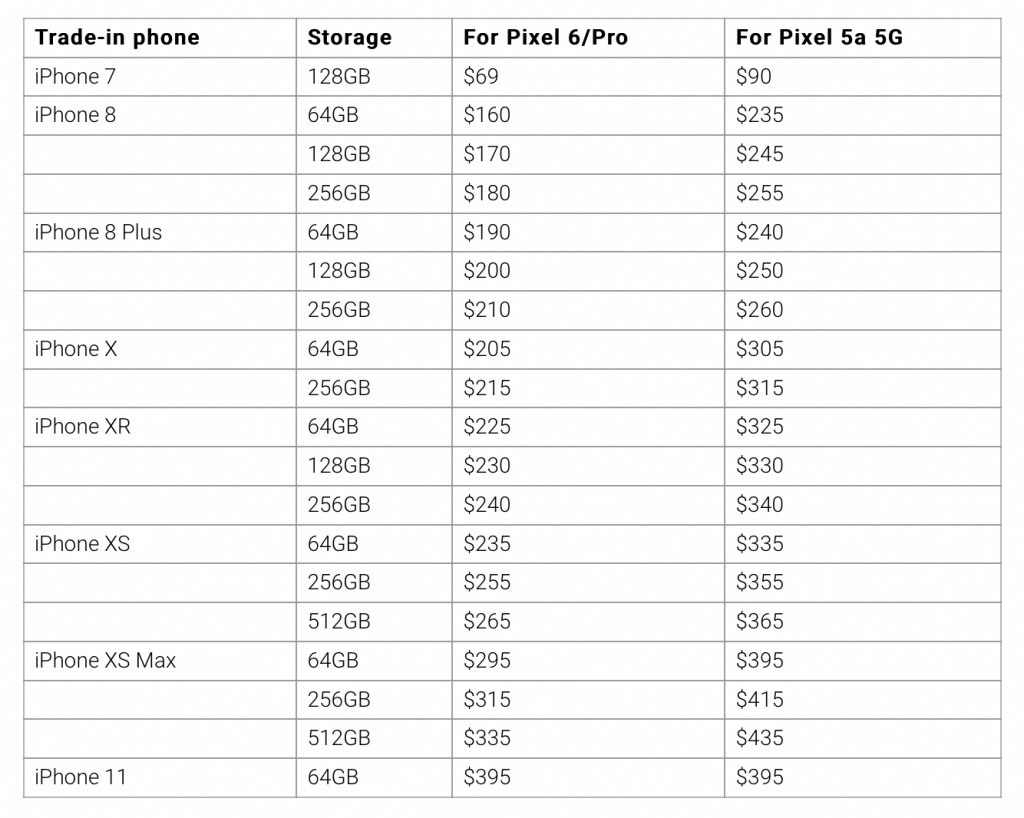This screenshot has width=1024, height=818.
Task: Click the $160 price for iPhone 8
Action: pyautogui.click(x=487, y=115)
